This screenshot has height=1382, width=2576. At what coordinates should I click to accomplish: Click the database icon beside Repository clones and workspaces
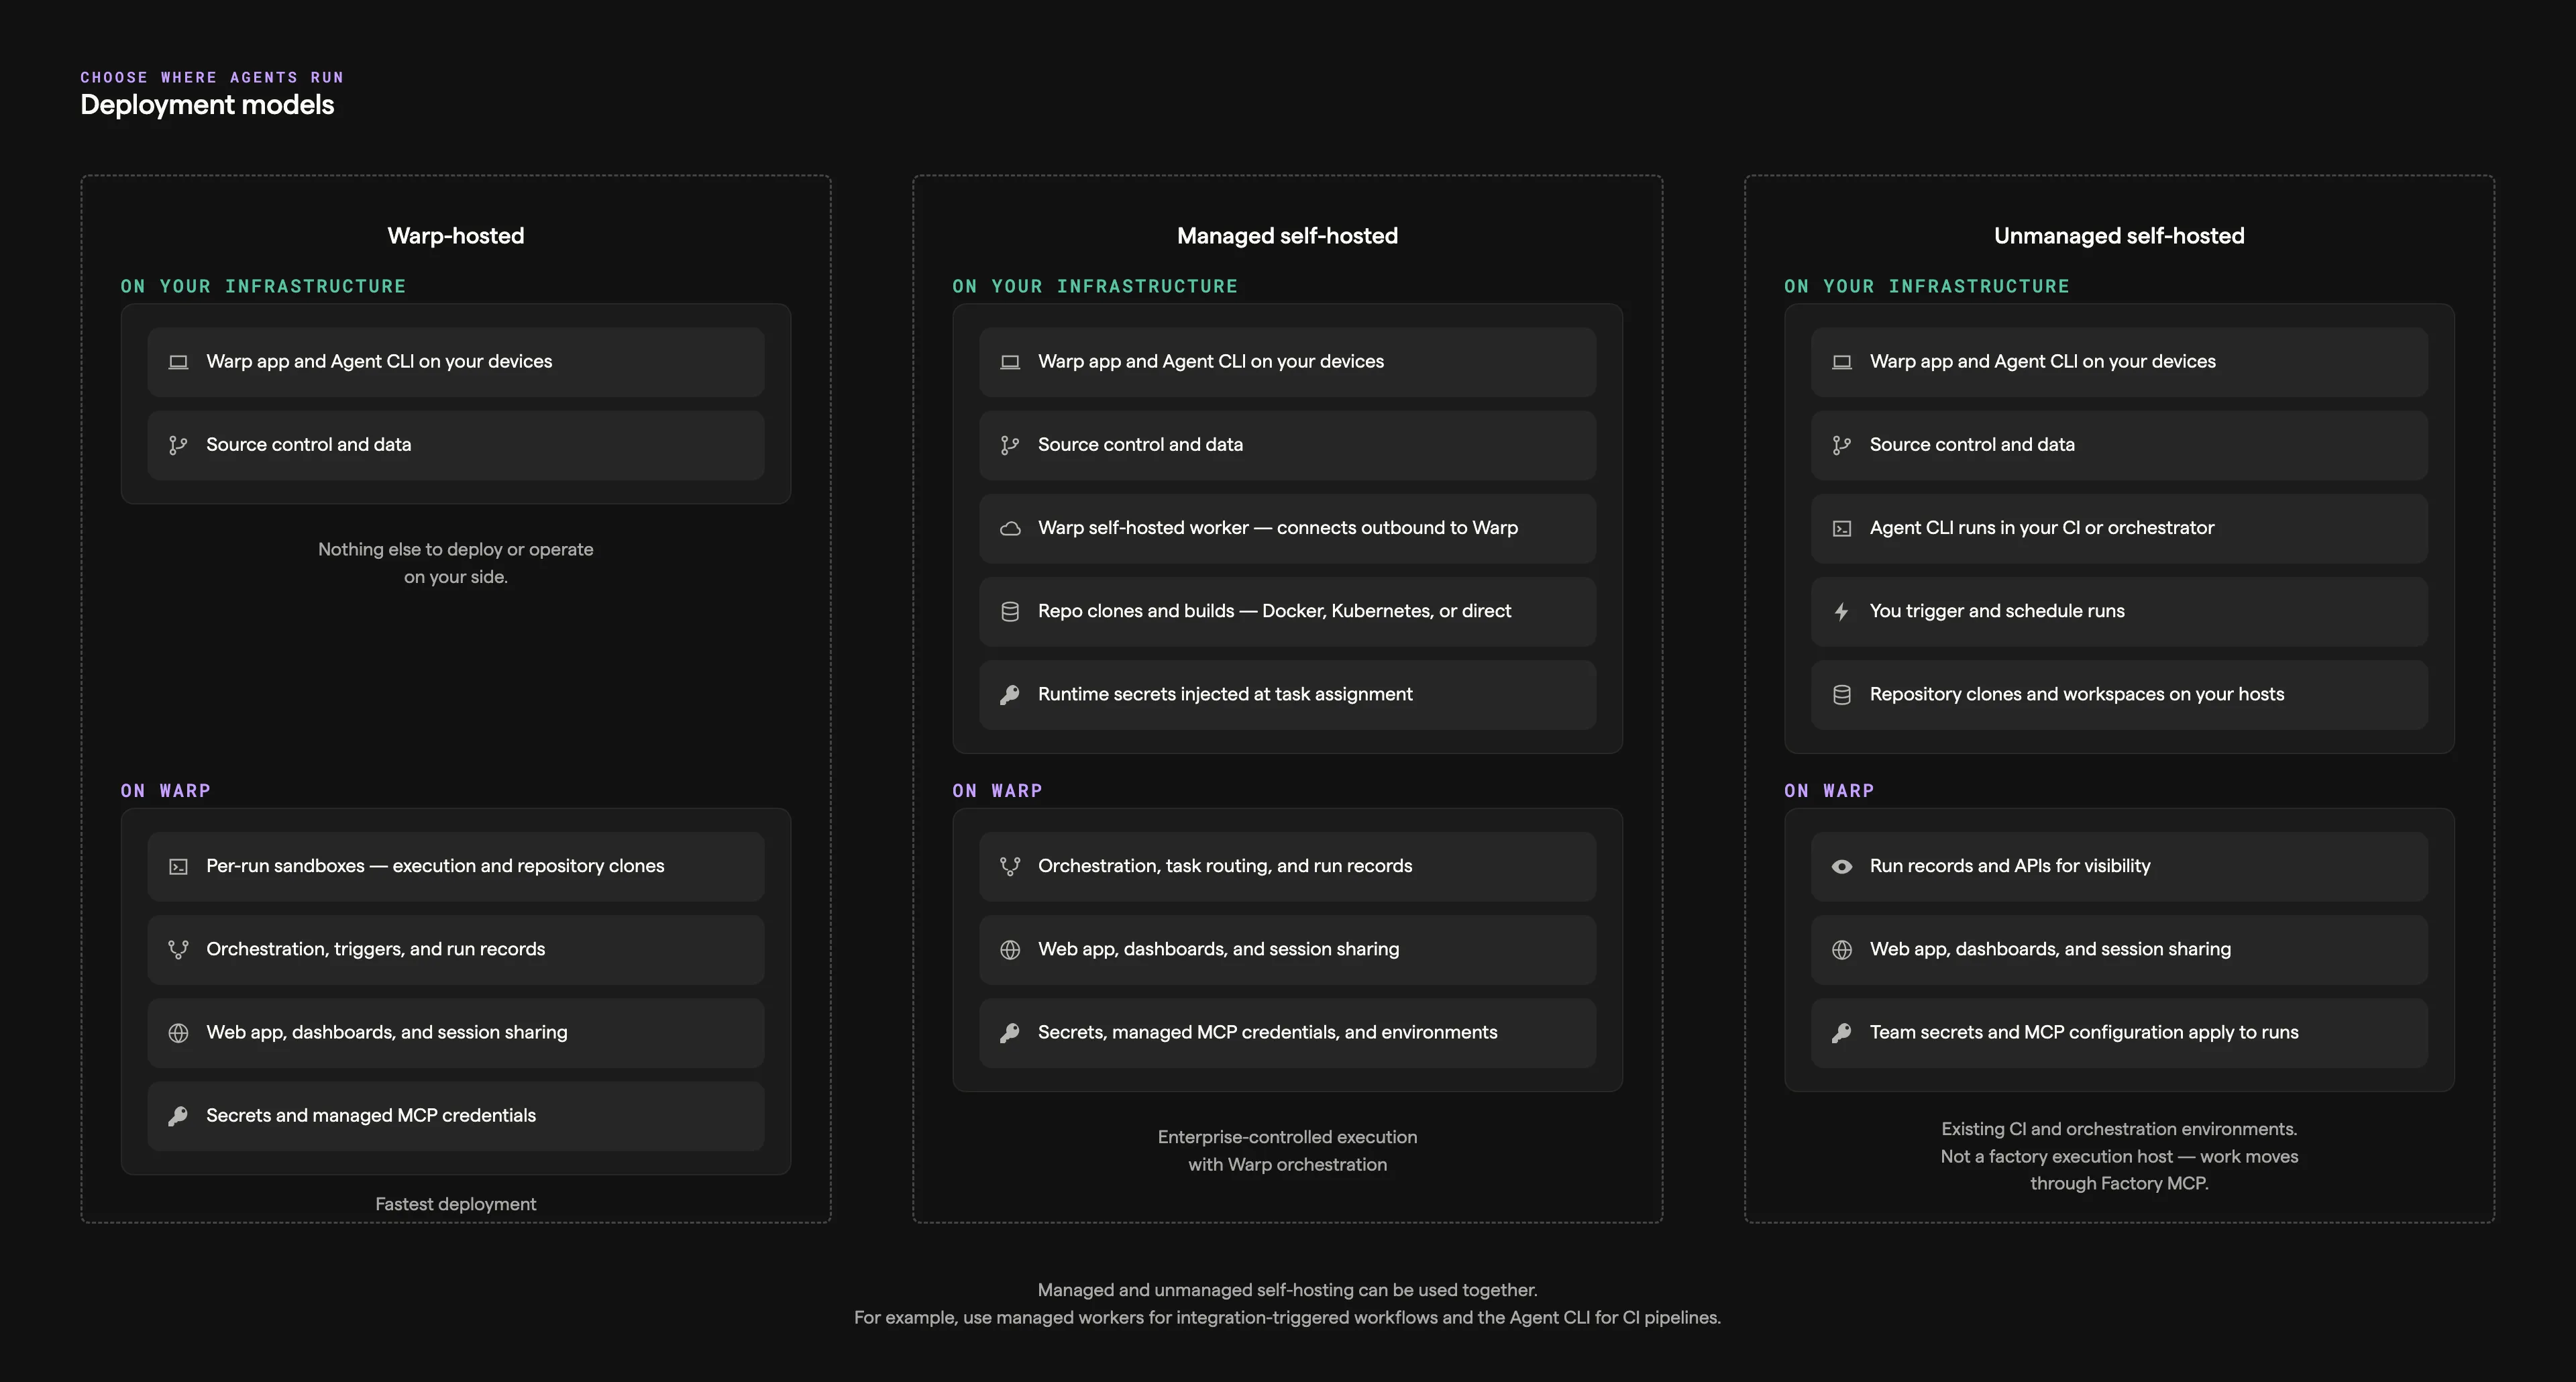point(1842,694)
